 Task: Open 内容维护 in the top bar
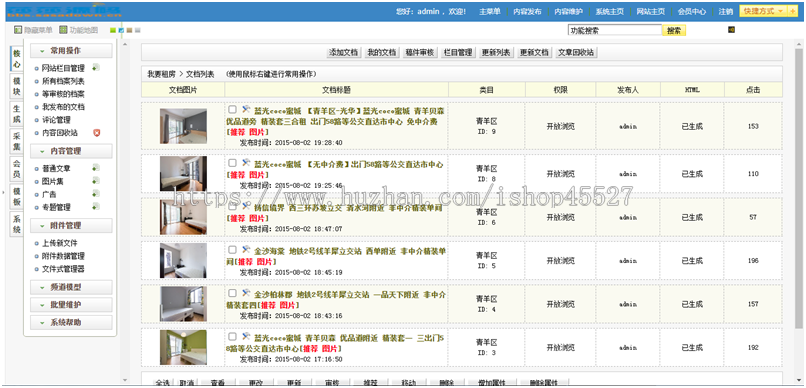pyautogui.click(x=568, y=11)
